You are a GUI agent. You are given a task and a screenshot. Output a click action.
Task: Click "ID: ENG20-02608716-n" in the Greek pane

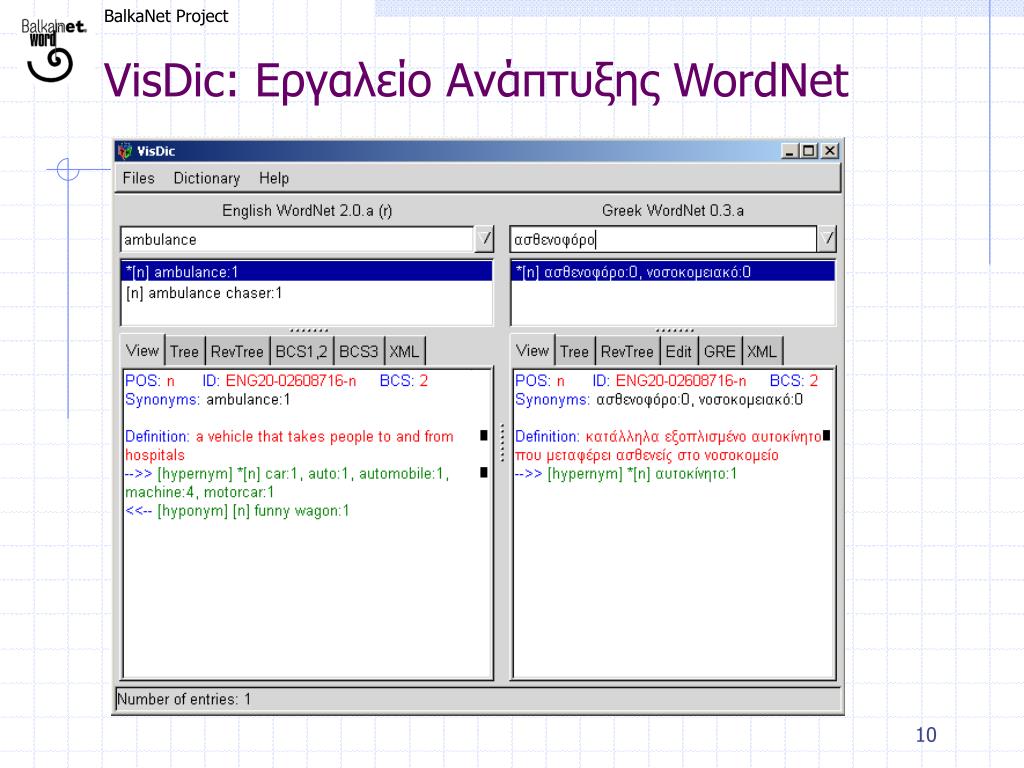669,381
